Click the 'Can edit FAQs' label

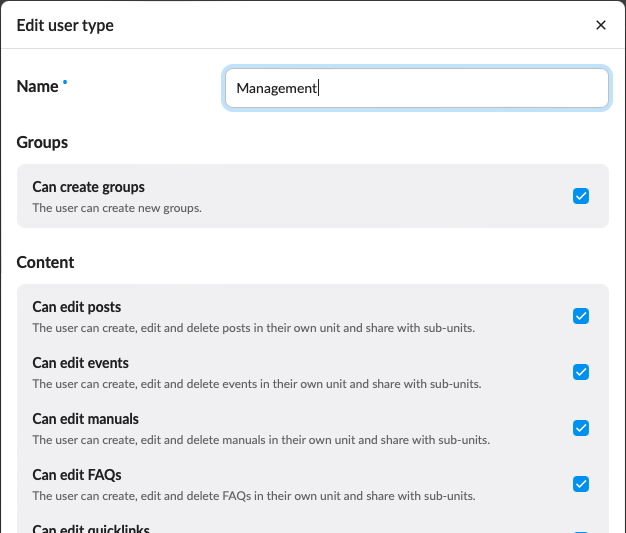tap(77, 475)
